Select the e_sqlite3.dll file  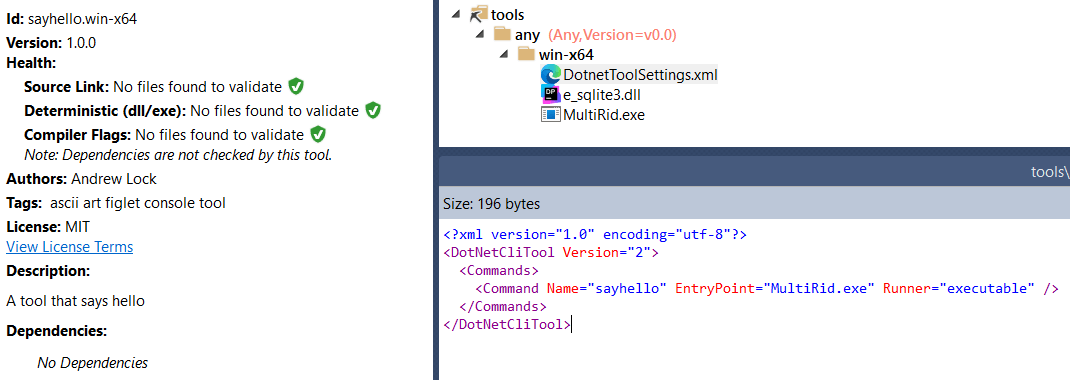click(x=602, y=95)
